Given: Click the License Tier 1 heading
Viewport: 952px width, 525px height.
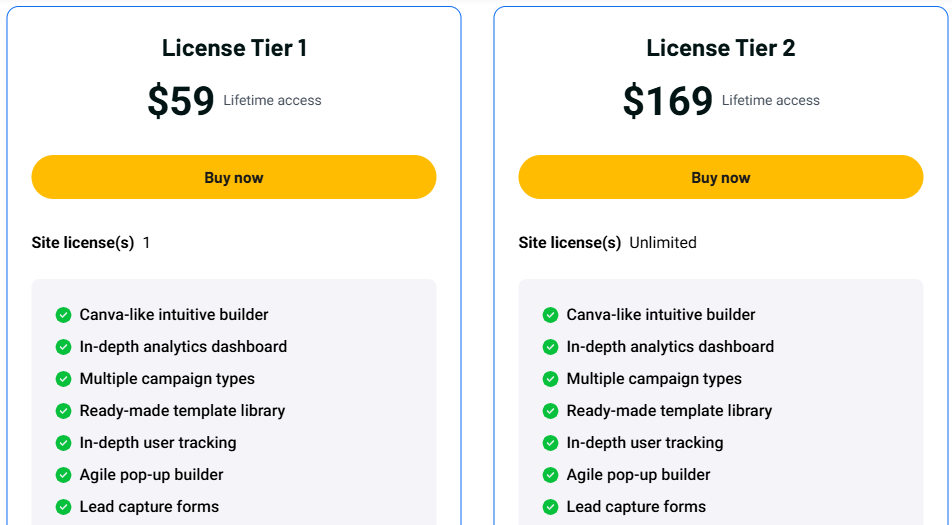Looking at the screenshot, I should (234, 48).
